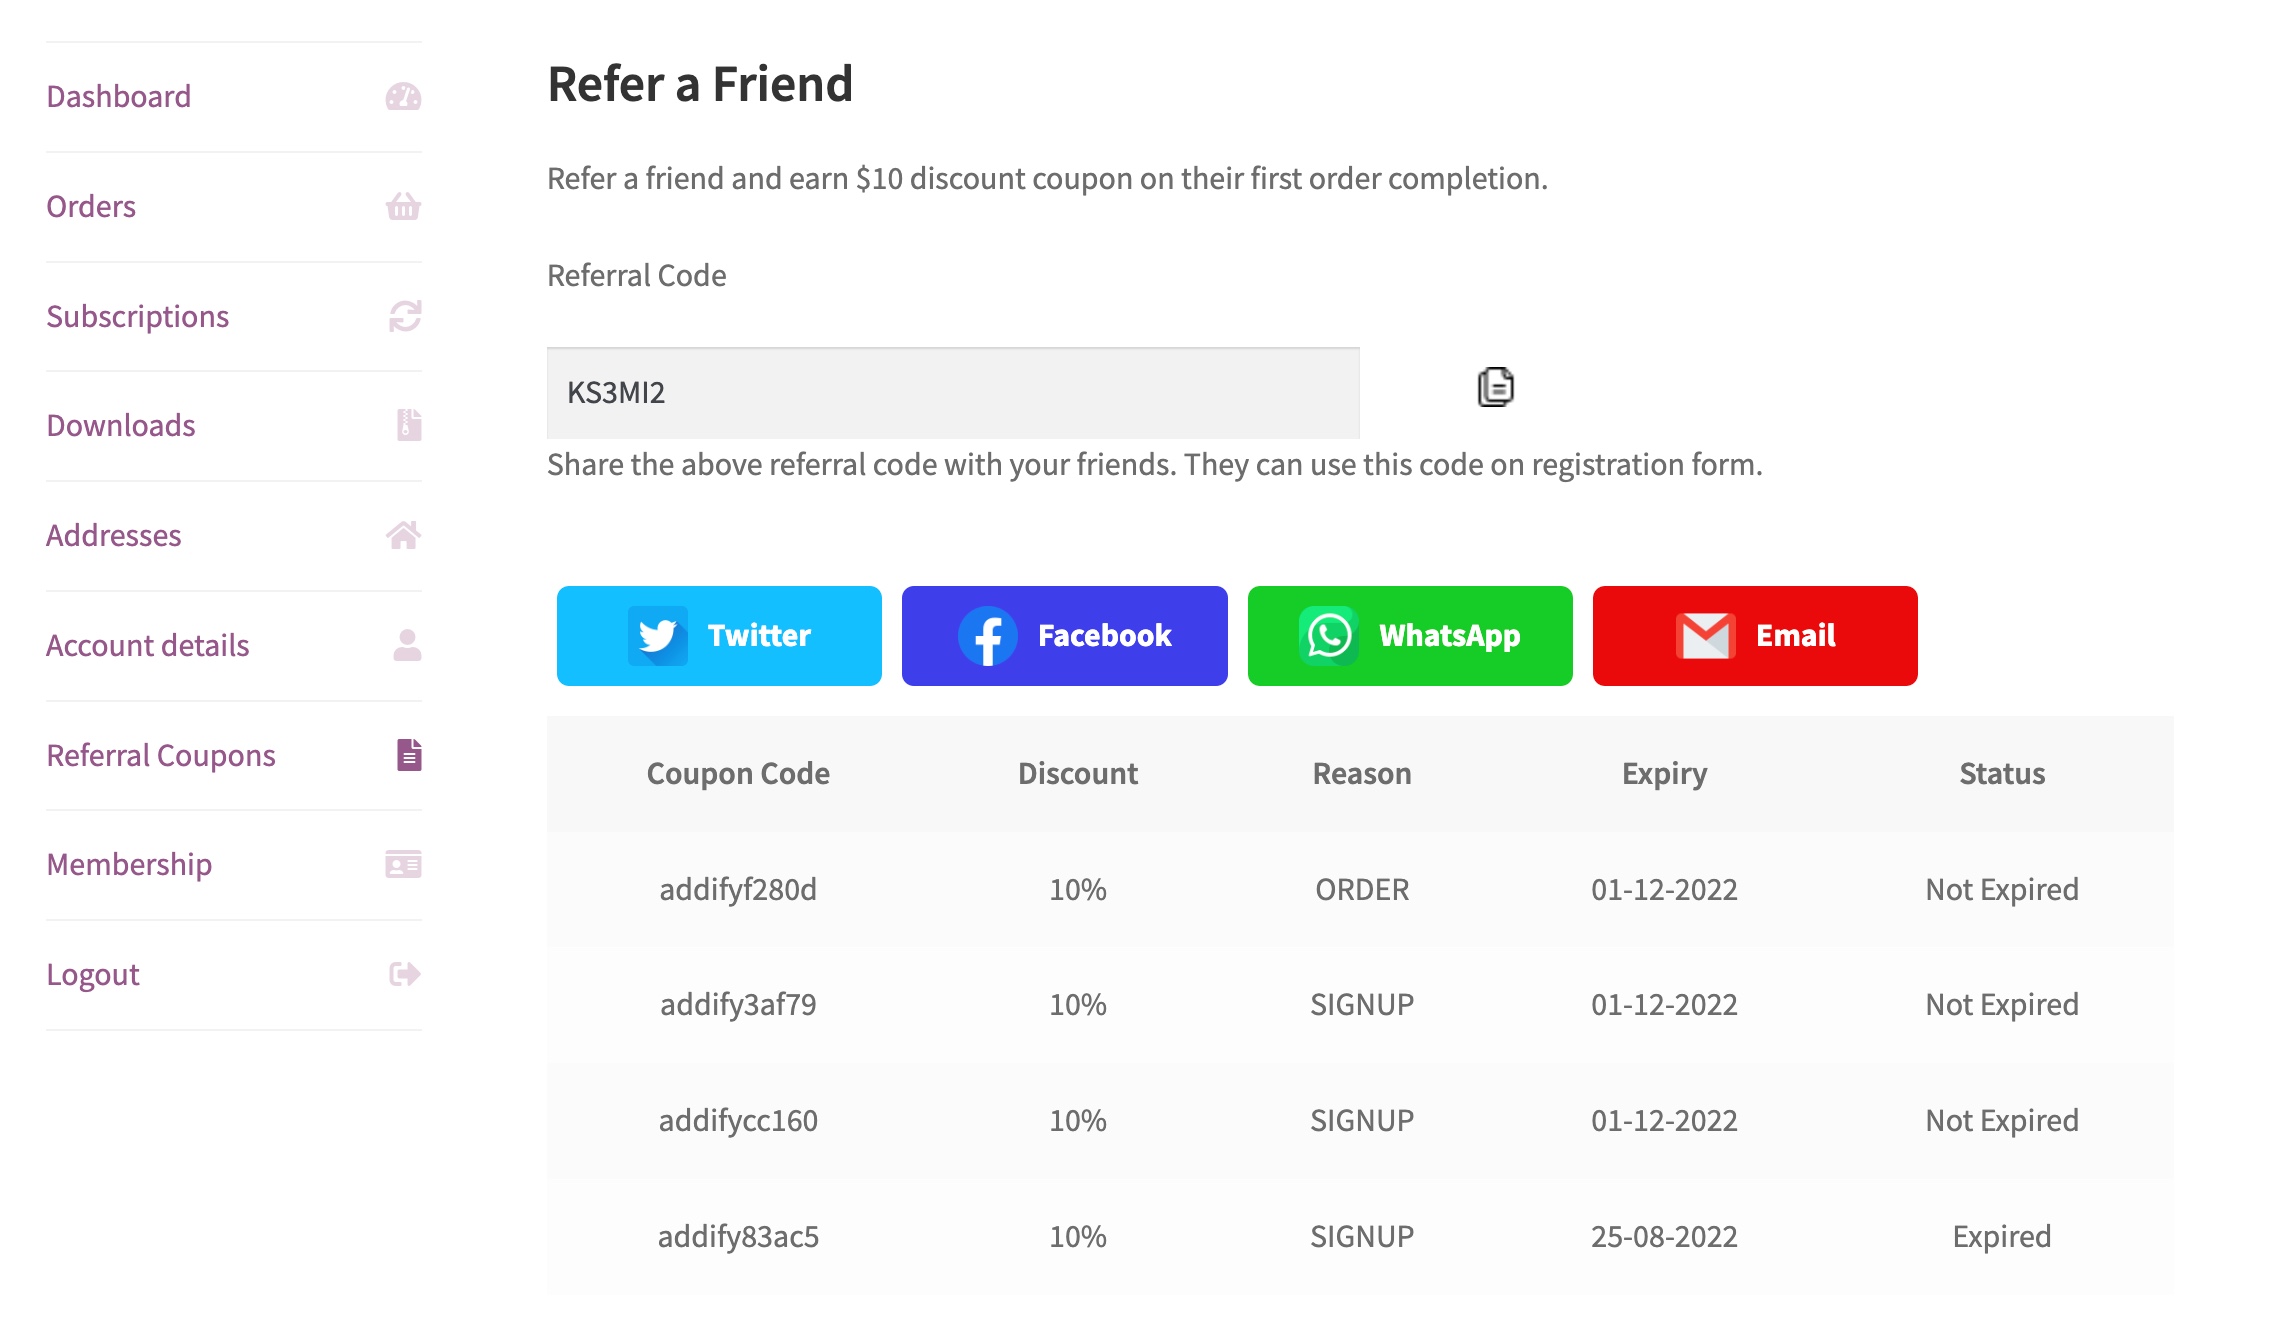Screen dimensions: 2296x1330
Task: Open the Referral Coupons page
Action: tap(161, 756)
